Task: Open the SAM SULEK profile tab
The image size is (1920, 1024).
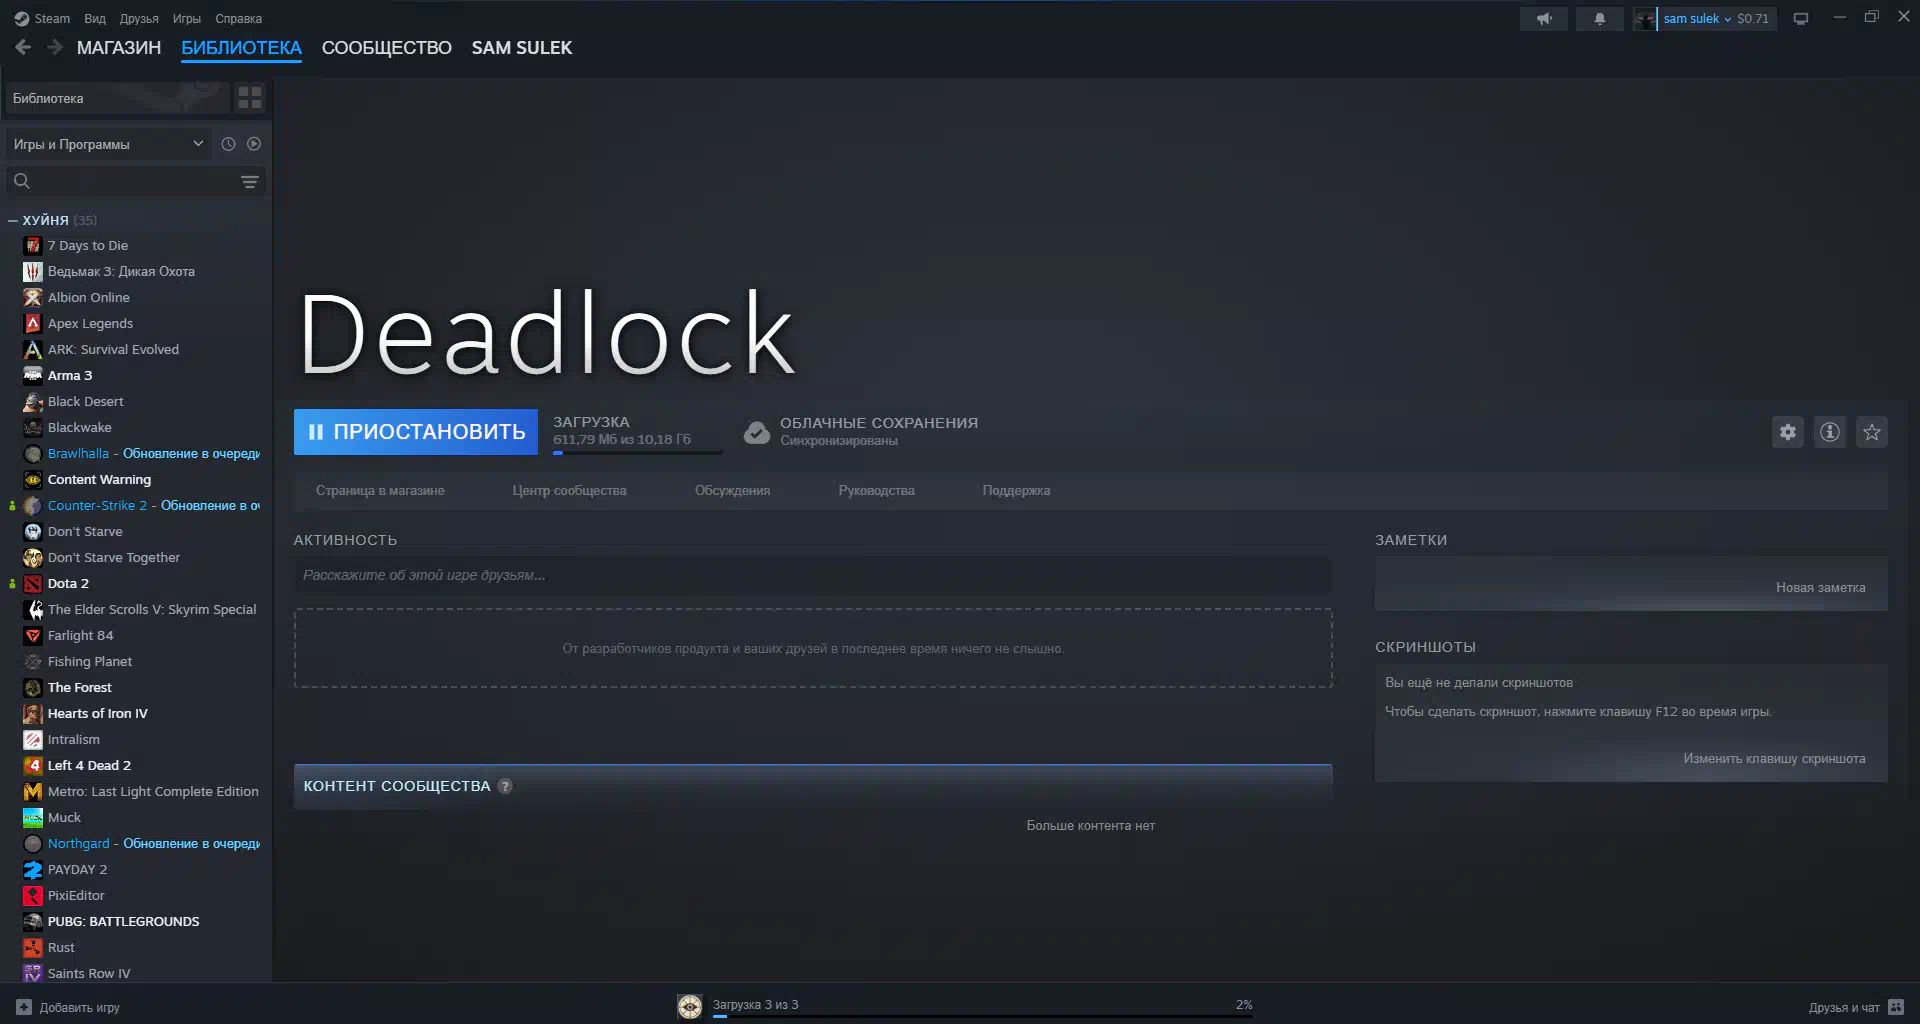Action: [x=522, y=48]
